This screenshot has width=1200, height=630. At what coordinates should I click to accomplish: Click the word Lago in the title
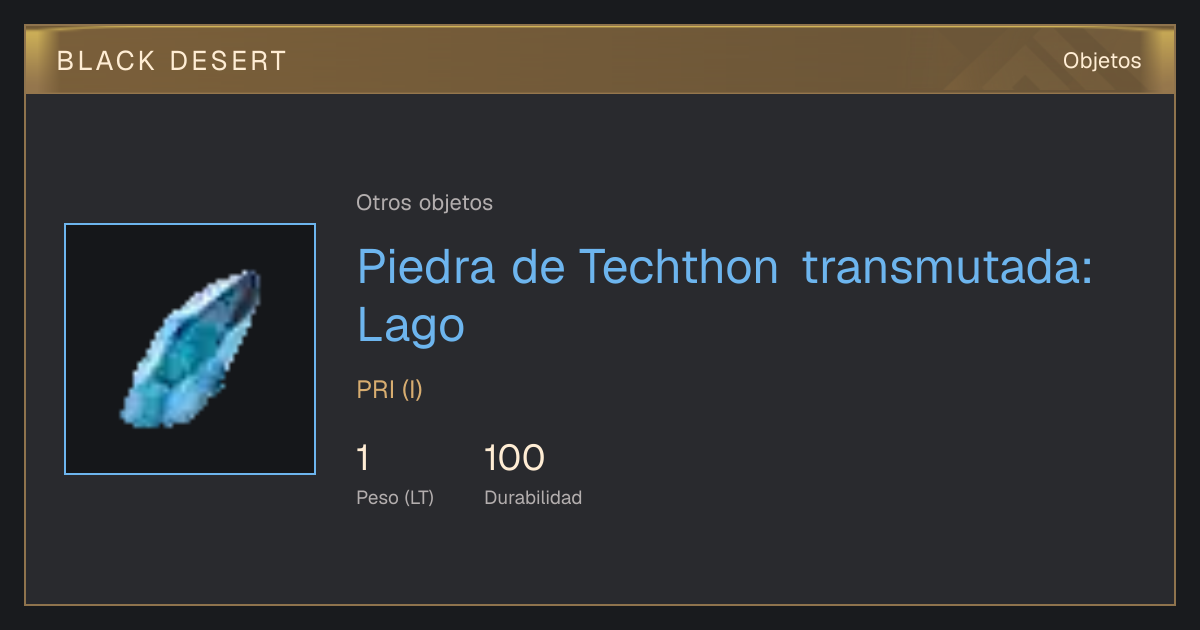(x=411, y=325)
